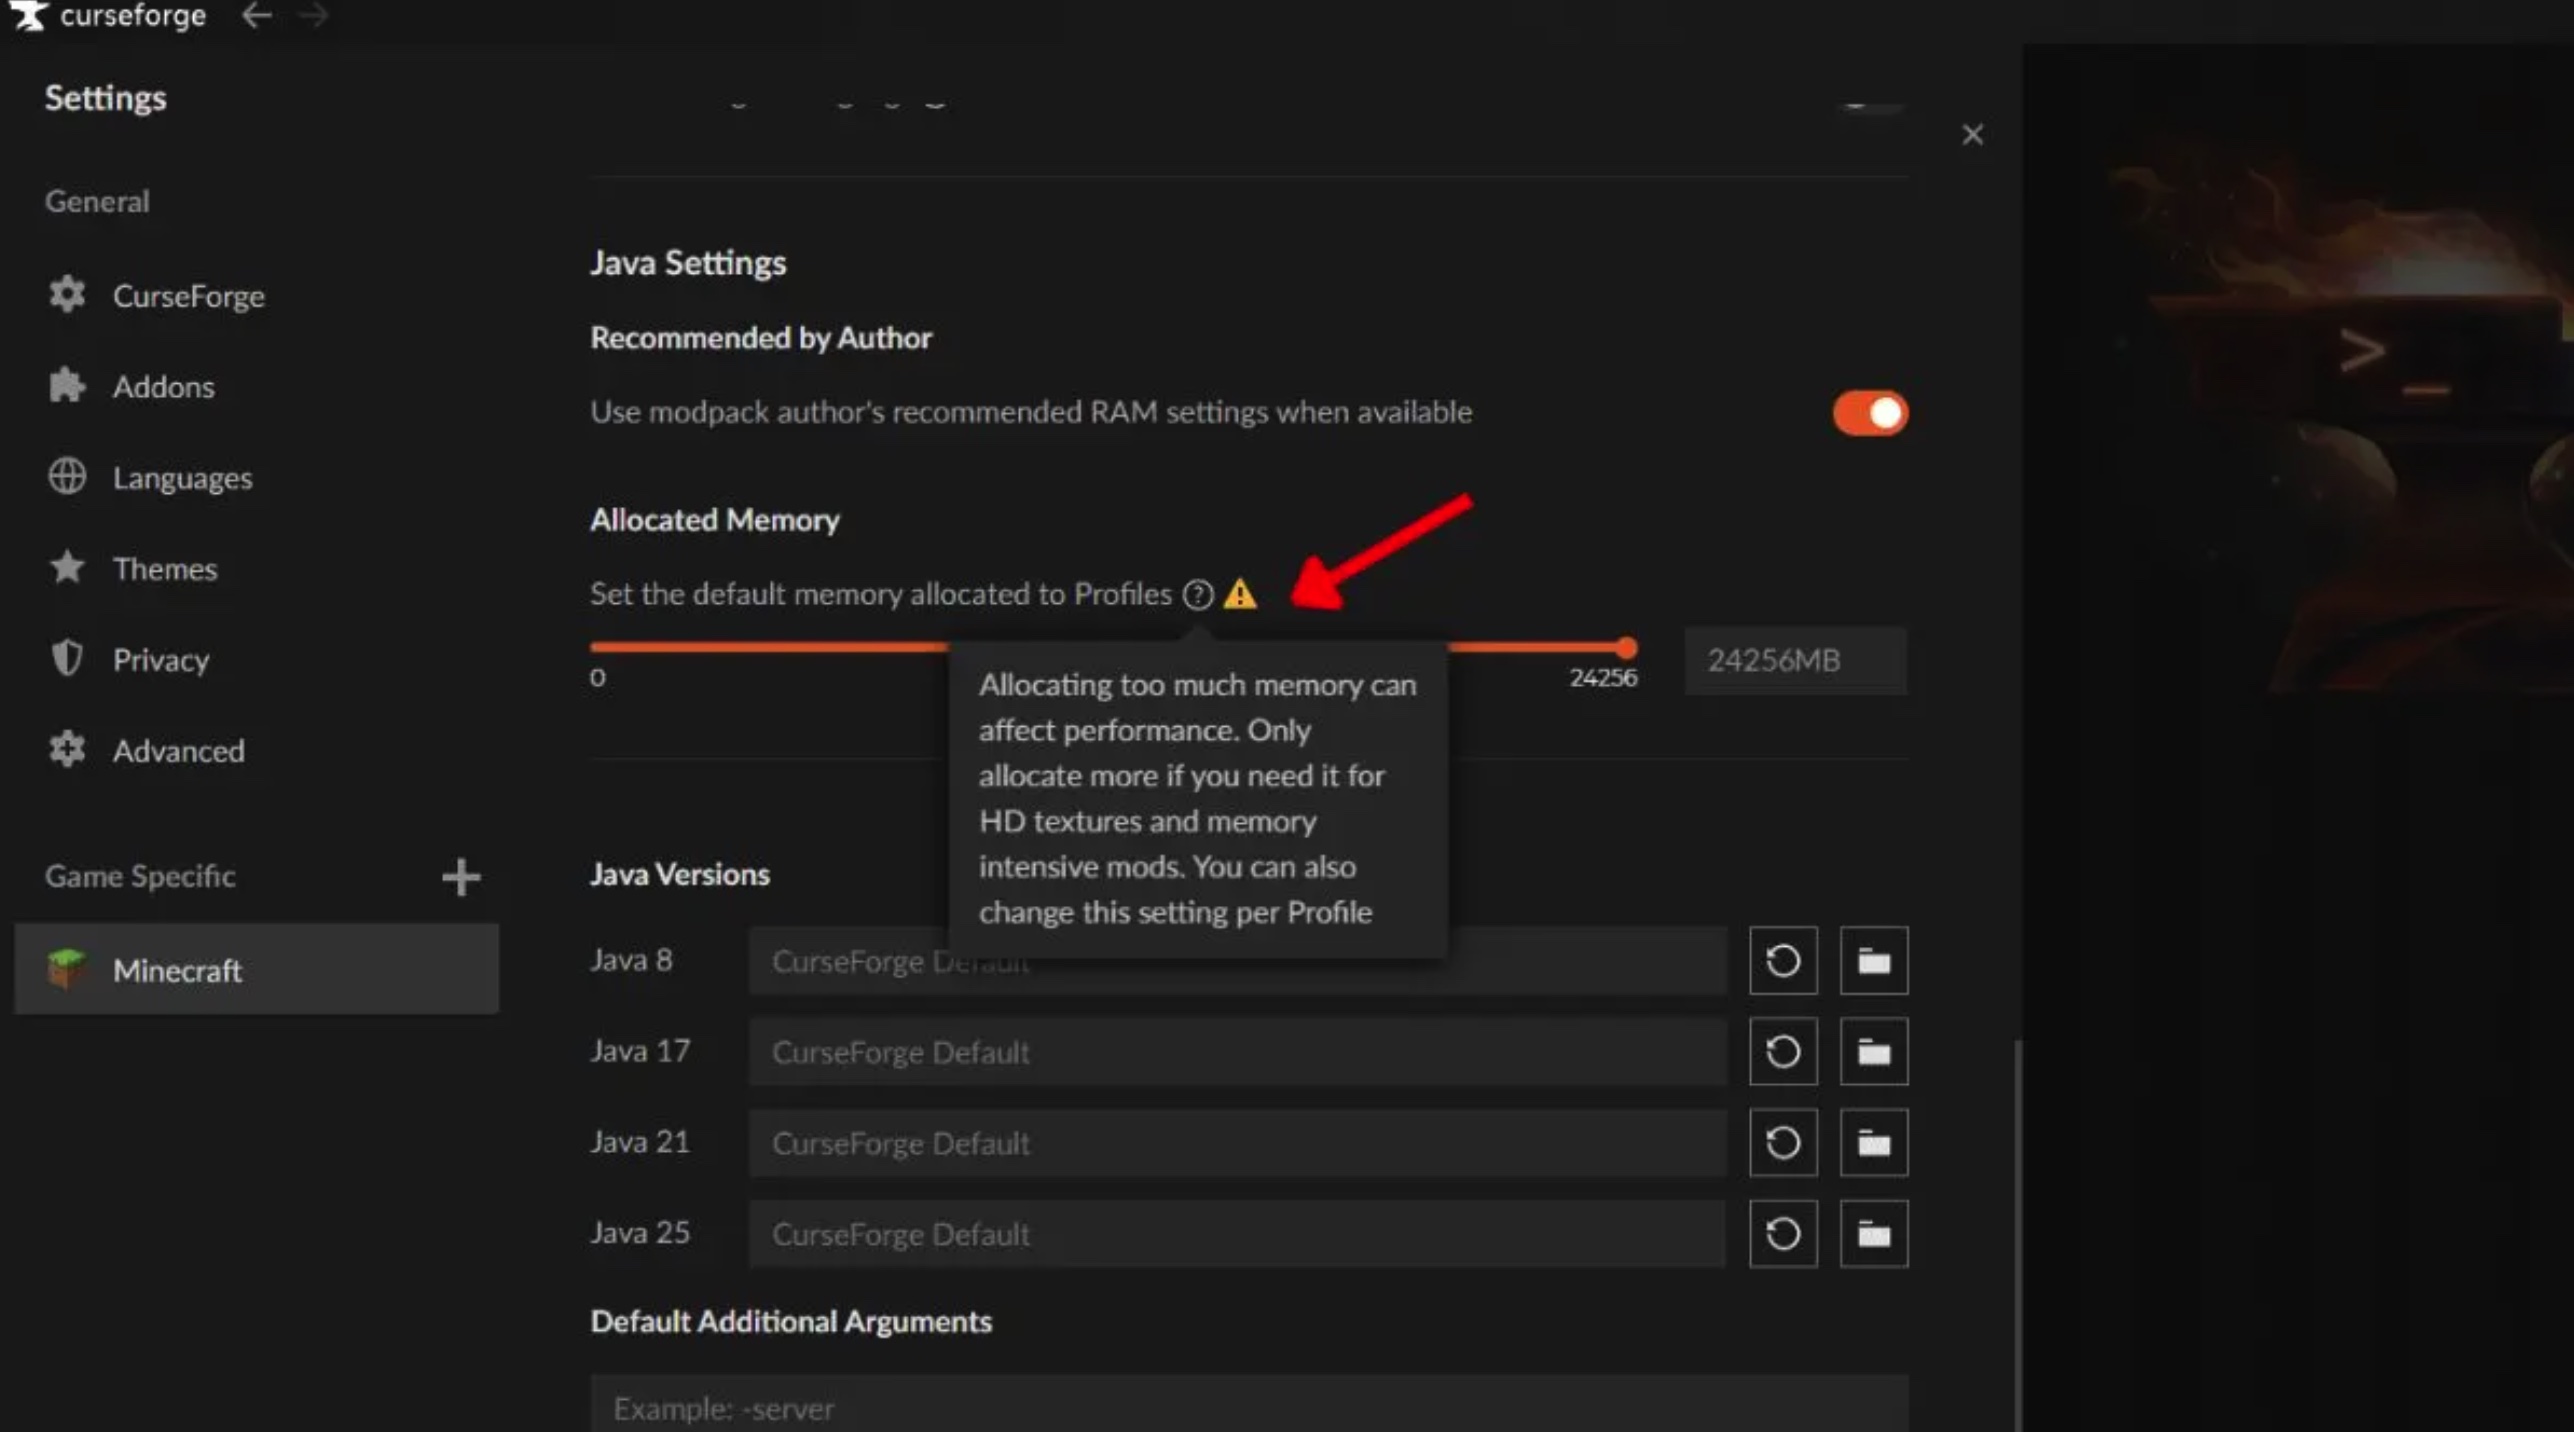Add a game with the plus icon
Viewport: 2574px width, 1432px height.
click(461, 877)
